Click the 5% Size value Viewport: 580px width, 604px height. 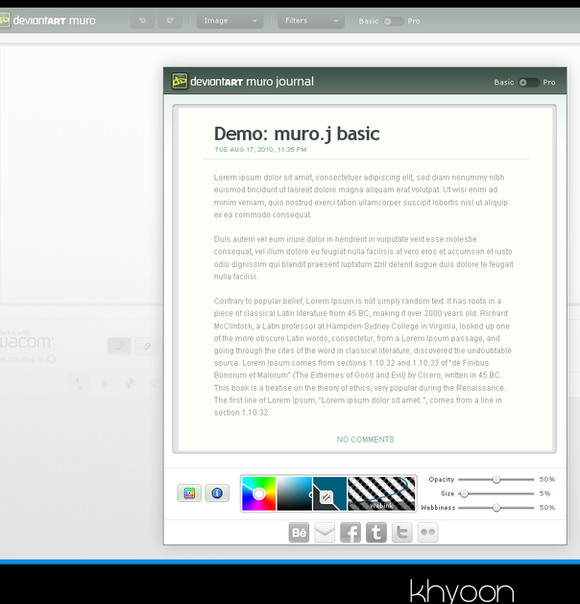545,493
